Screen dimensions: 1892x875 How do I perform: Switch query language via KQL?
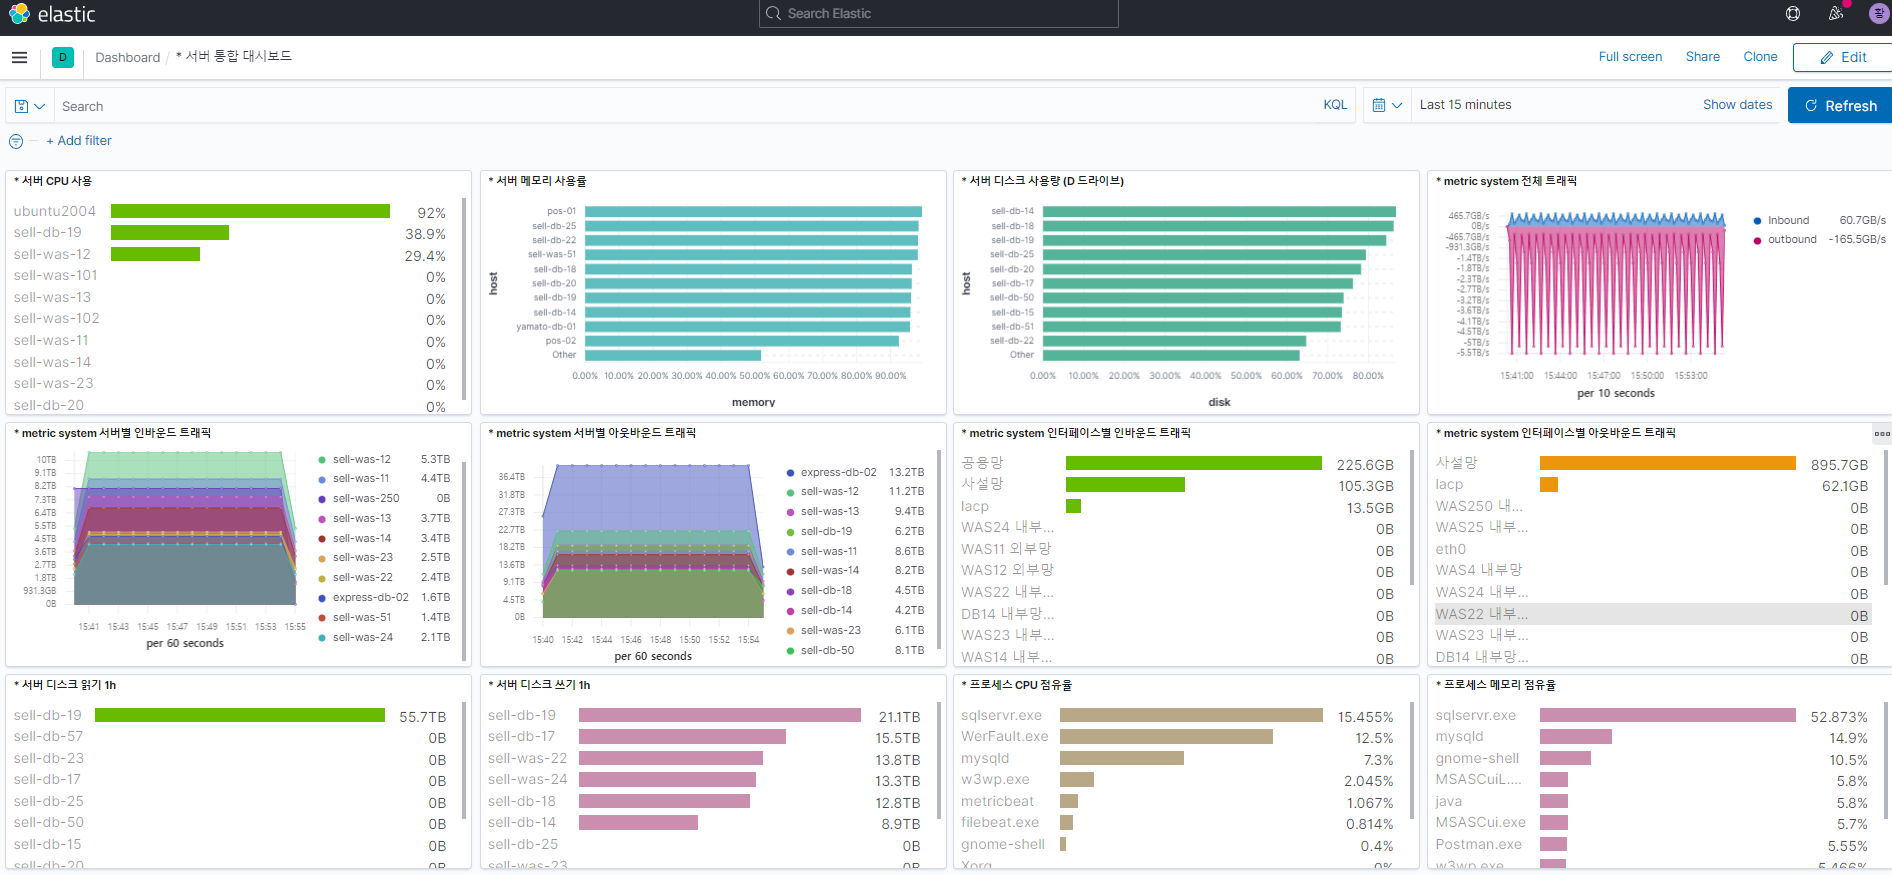tap(1335, 105)
